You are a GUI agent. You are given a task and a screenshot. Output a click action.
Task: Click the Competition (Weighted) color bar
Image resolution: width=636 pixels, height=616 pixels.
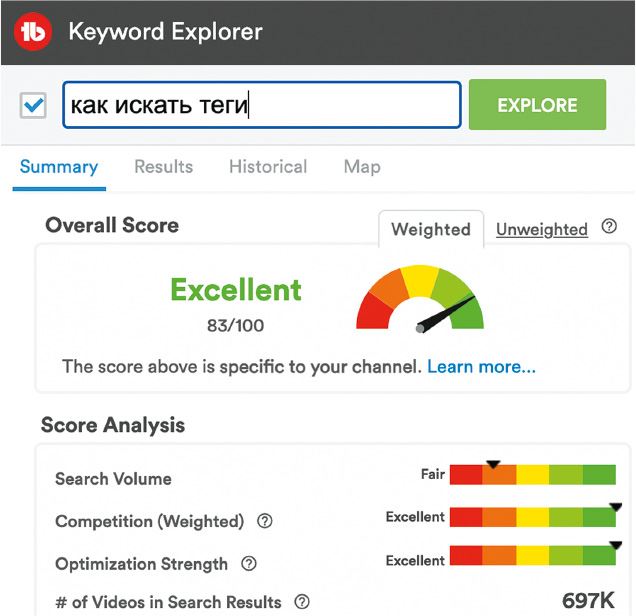tap(532, 517)
